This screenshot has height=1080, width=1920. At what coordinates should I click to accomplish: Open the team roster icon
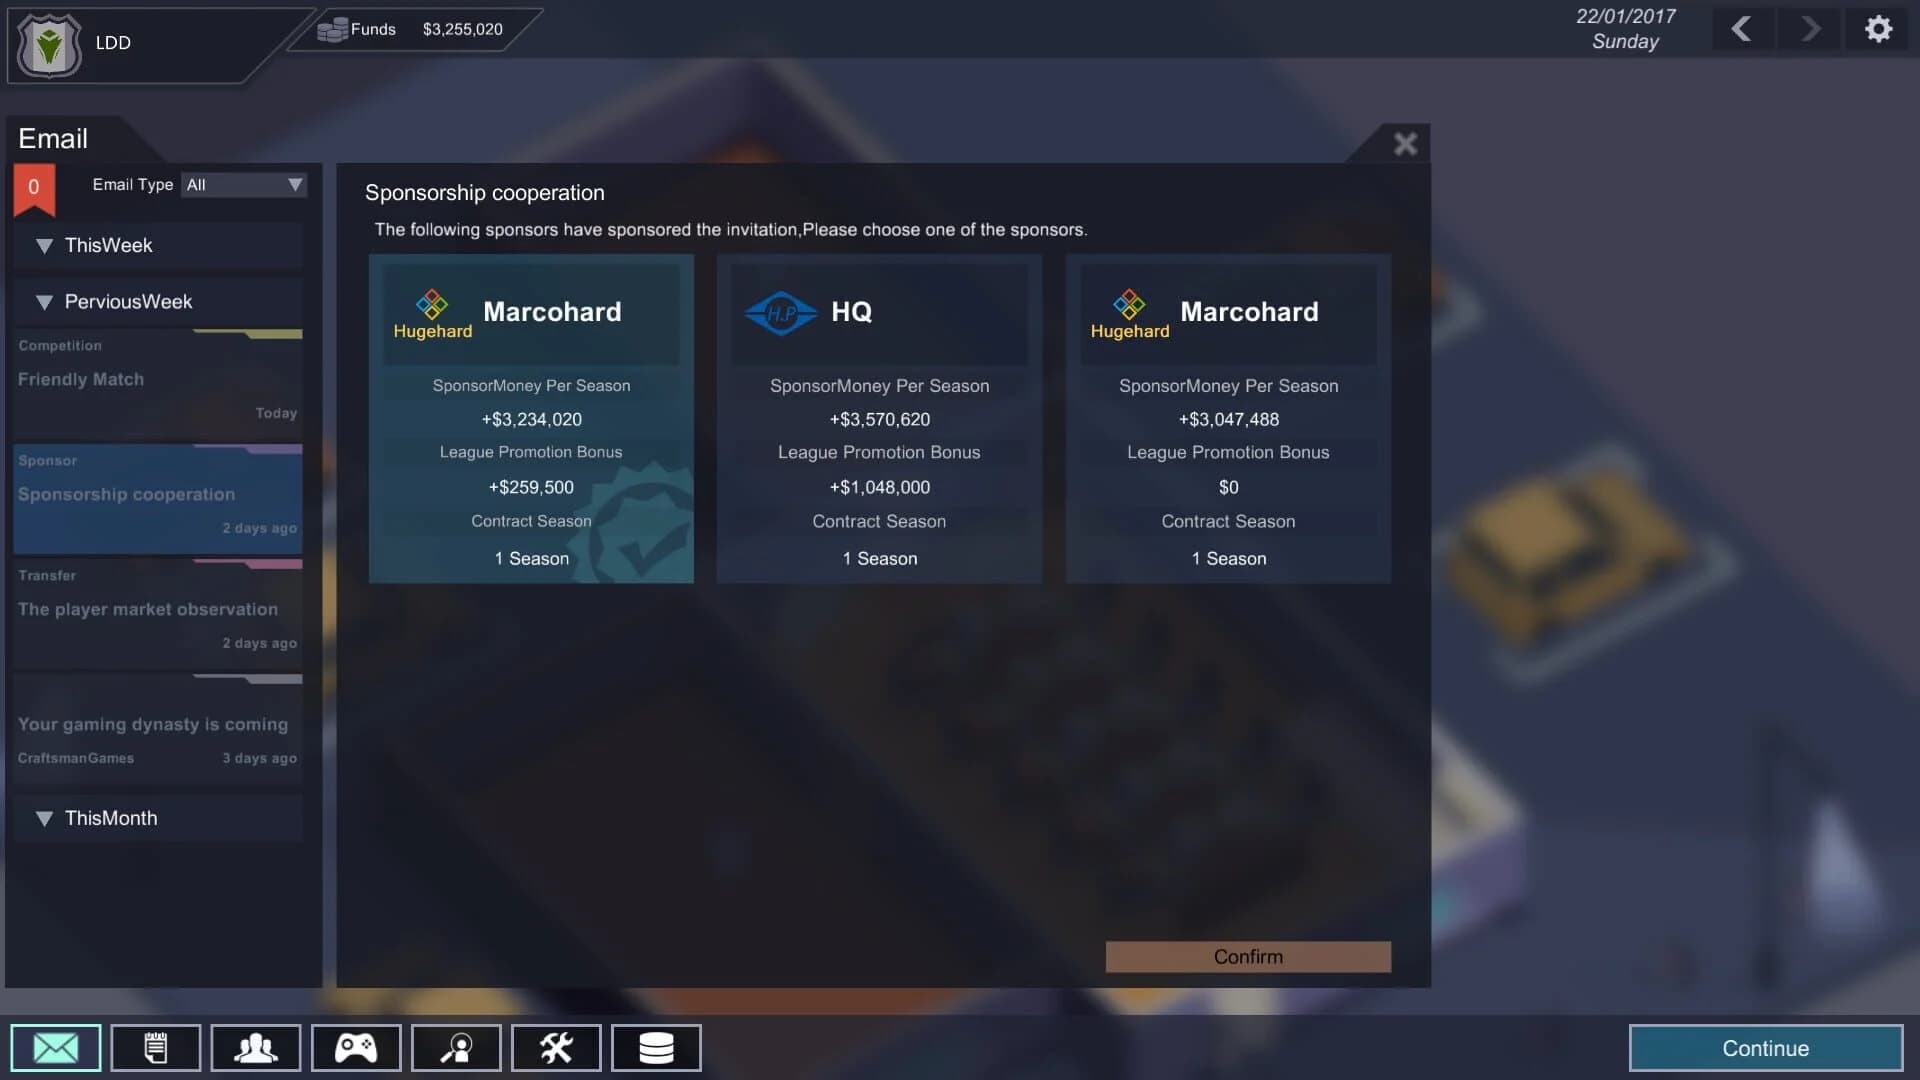(255, 1047)
